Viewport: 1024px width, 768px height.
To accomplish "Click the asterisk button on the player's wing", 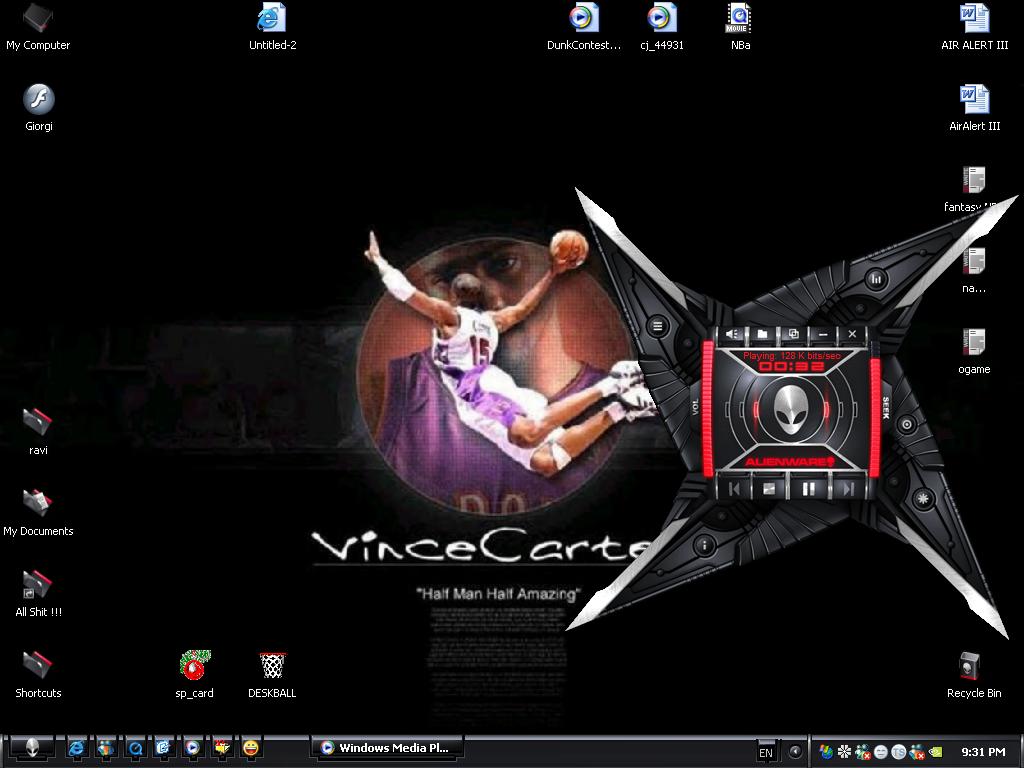I will [923, 499].
